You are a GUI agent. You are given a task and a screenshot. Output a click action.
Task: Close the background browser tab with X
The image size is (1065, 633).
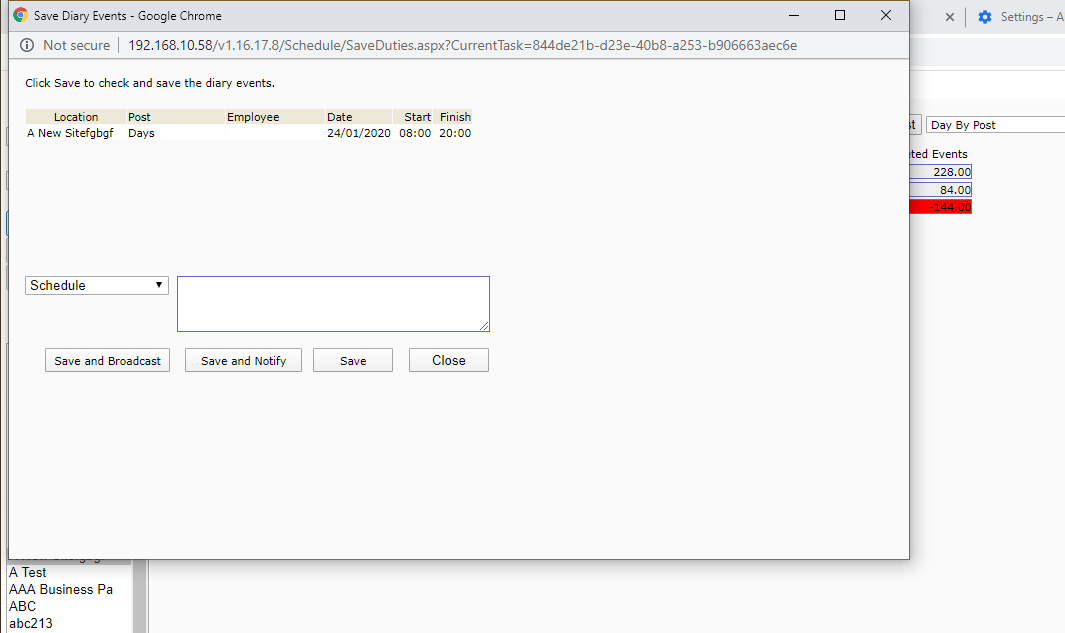pos(949,17)
